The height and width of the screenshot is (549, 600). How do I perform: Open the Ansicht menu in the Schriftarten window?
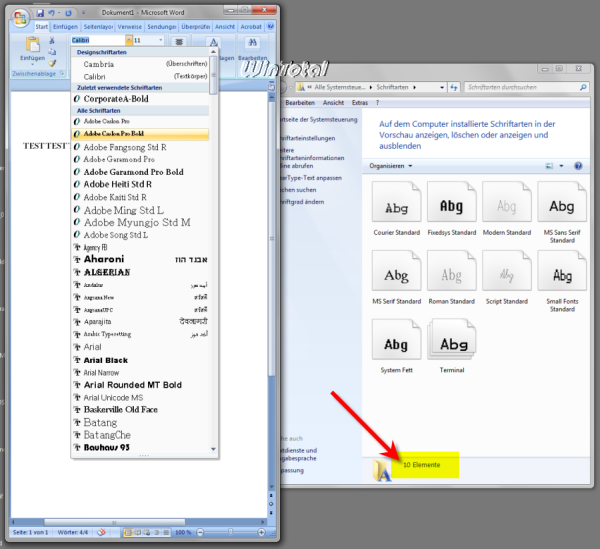[333, 103]
